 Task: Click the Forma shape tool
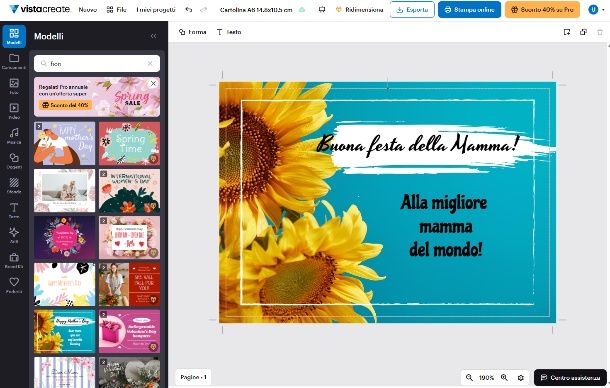tap(193, 32)
